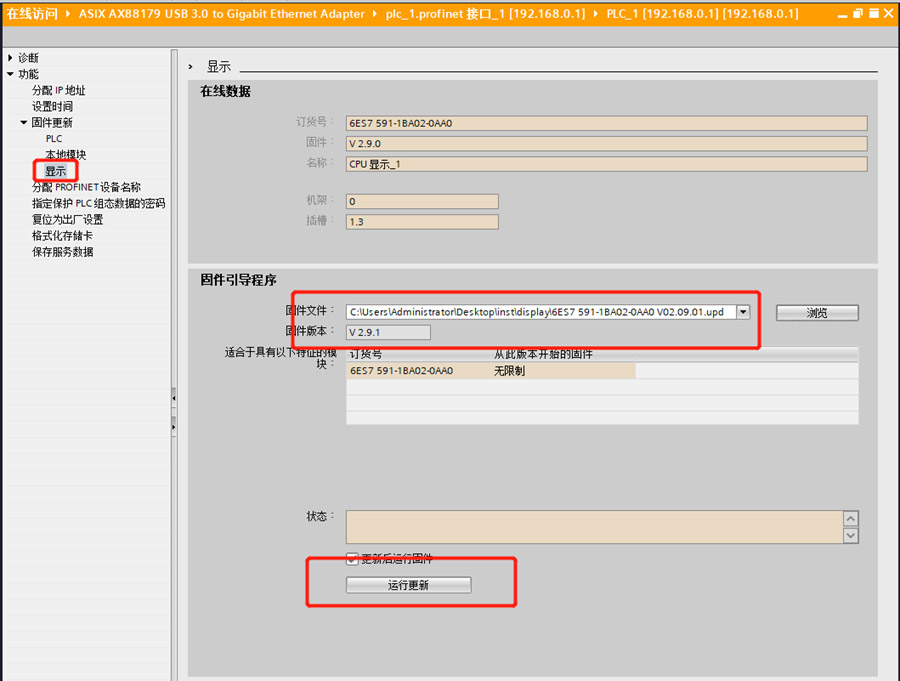The width and height of the screenshot is (900, 681).
Task: Select 设置时间 in the function tree
Action: pos(52,106)
